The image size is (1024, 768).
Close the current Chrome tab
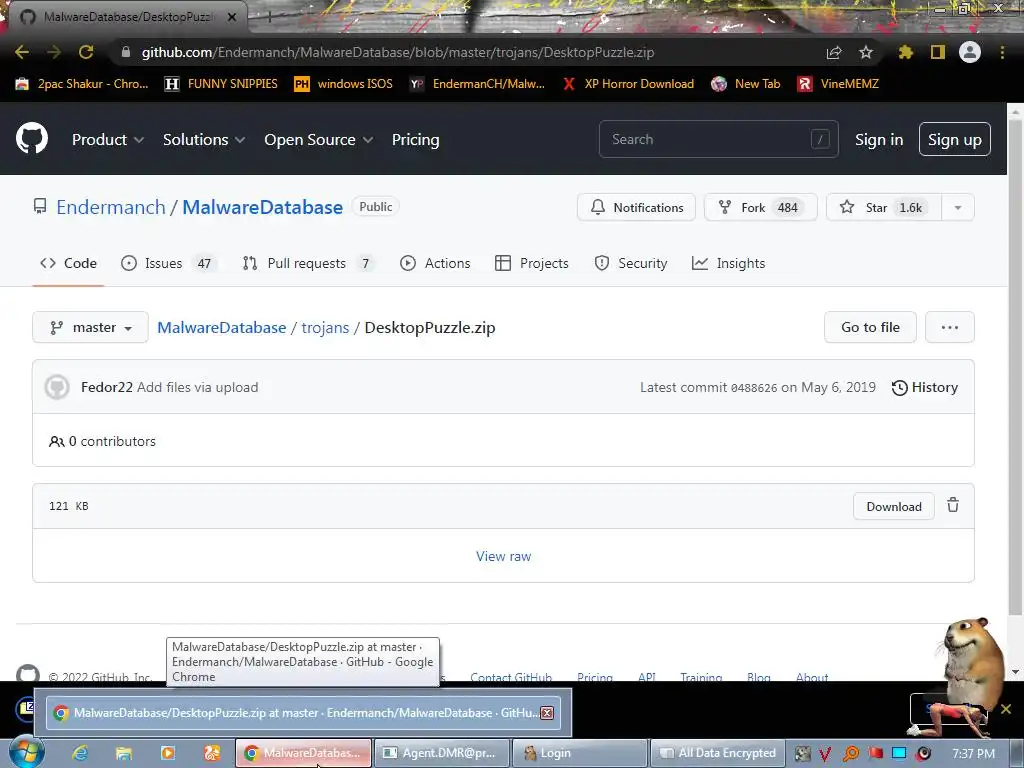232,17
